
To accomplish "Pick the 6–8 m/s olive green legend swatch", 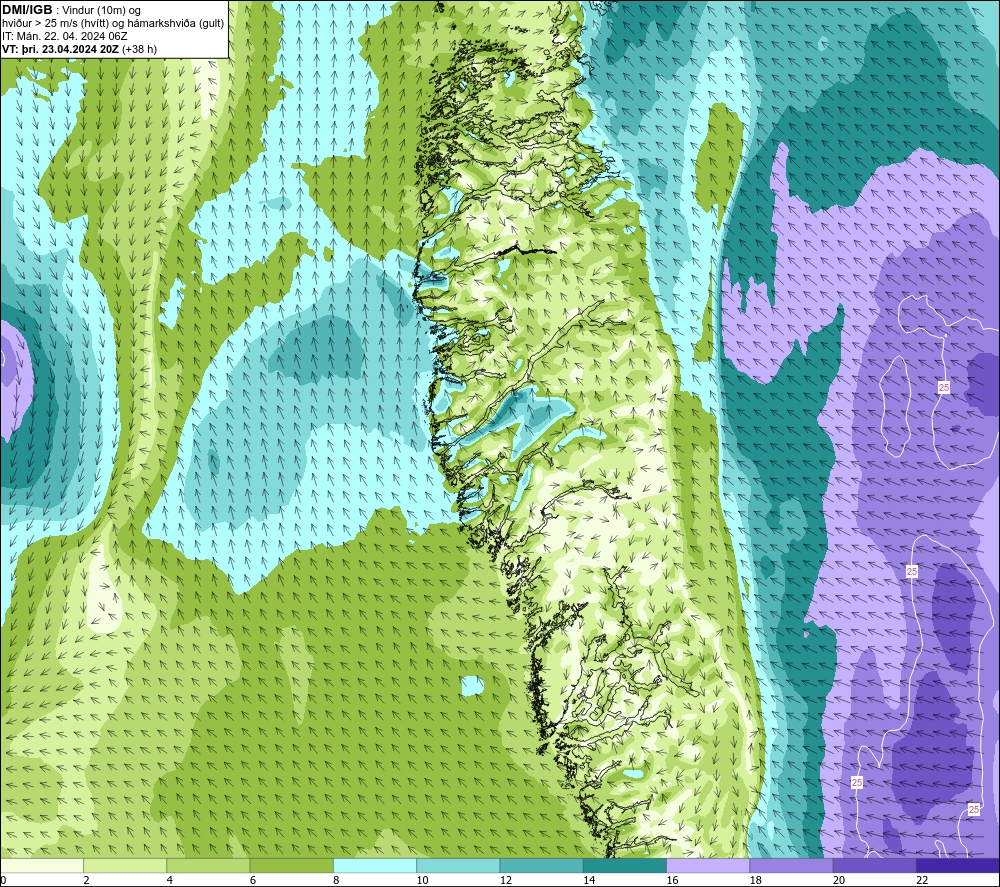I will pos(291,865).
